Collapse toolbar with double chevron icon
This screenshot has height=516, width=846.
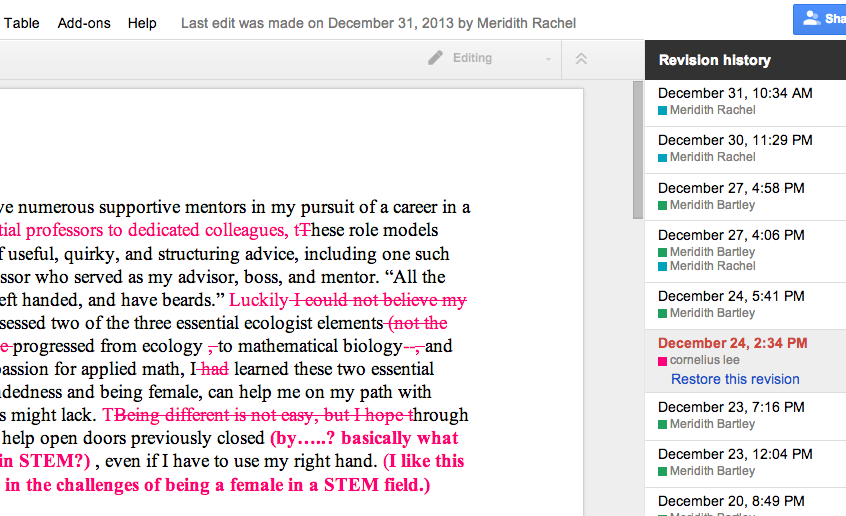click(x=581, y=59)
